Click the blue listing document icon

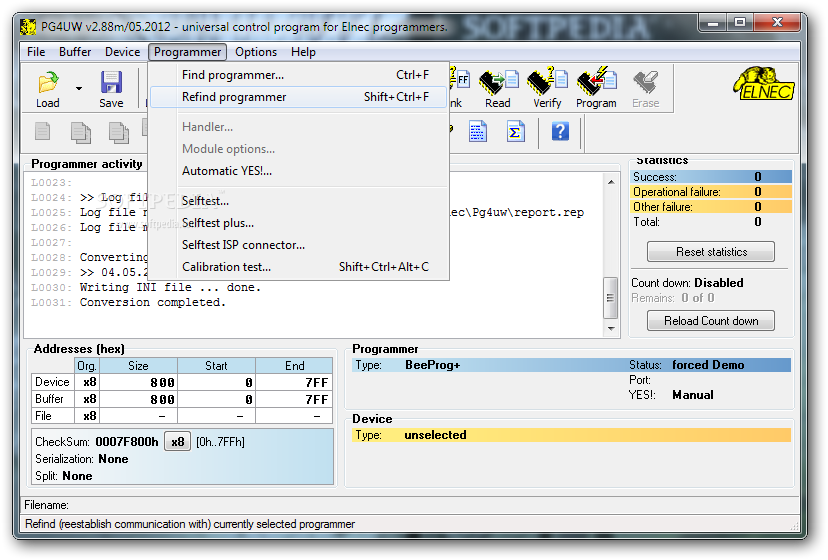click(x=477, y=132)
